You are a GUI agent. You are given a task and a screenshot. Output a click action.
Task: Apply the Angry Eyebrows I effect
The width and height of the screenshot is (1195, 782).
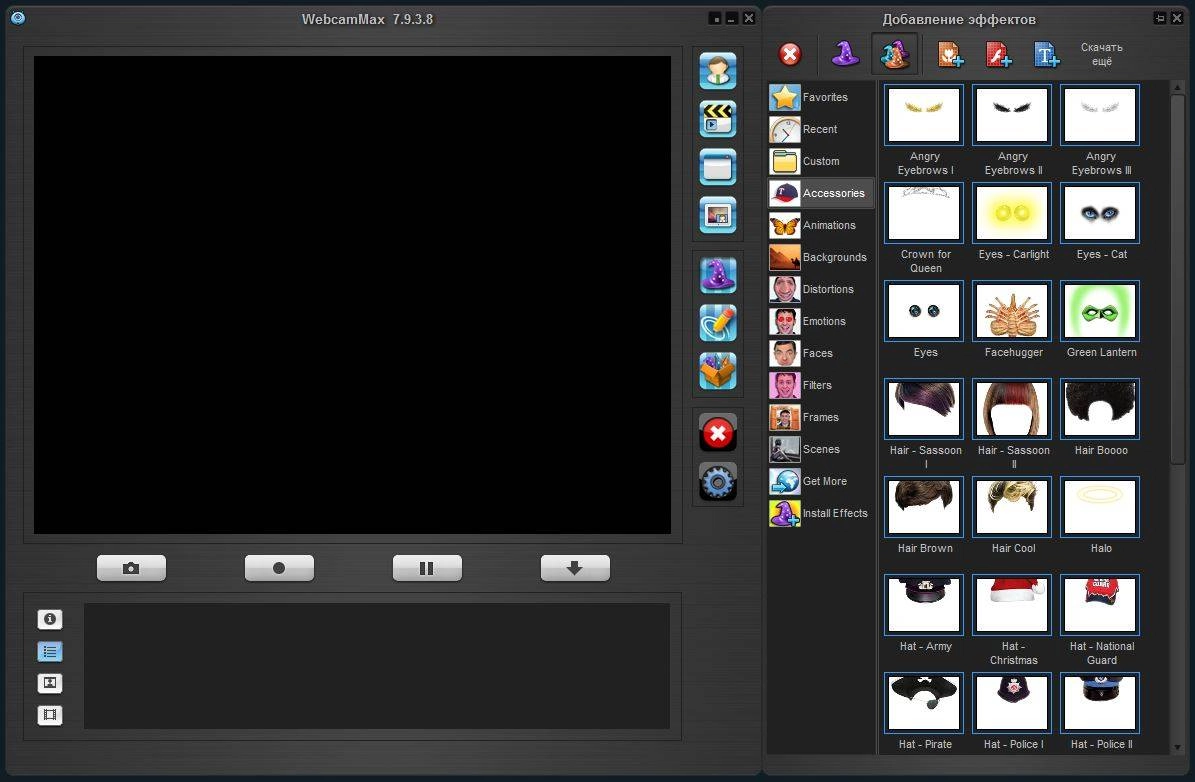924,114
